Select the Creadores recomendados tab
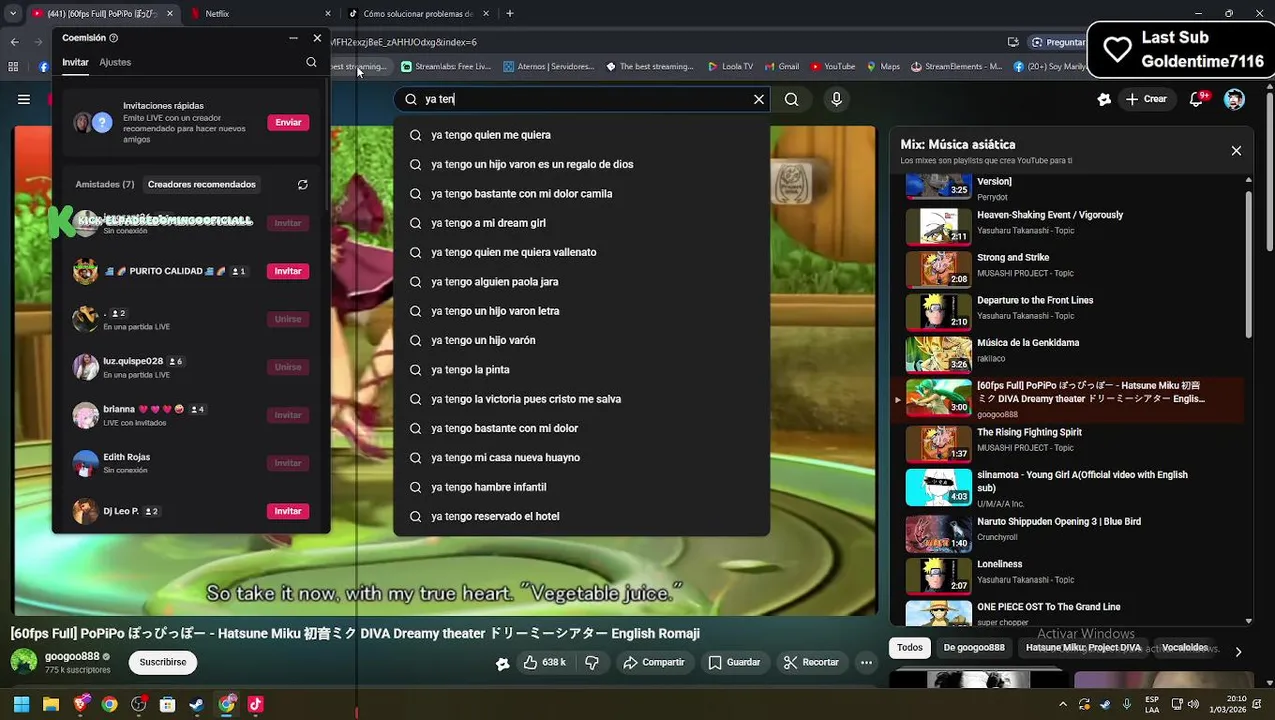 pos(202,184)
